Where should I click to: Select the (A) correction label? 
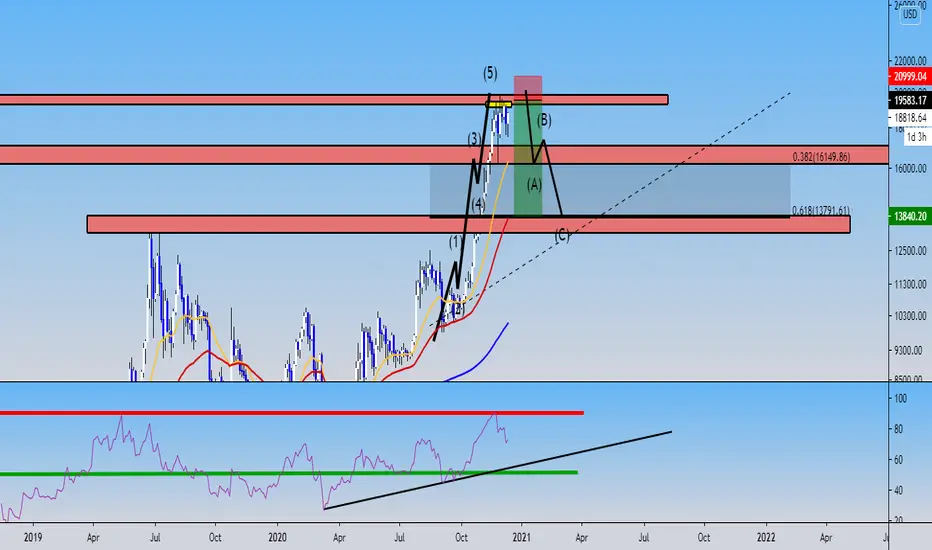(534, 185)
